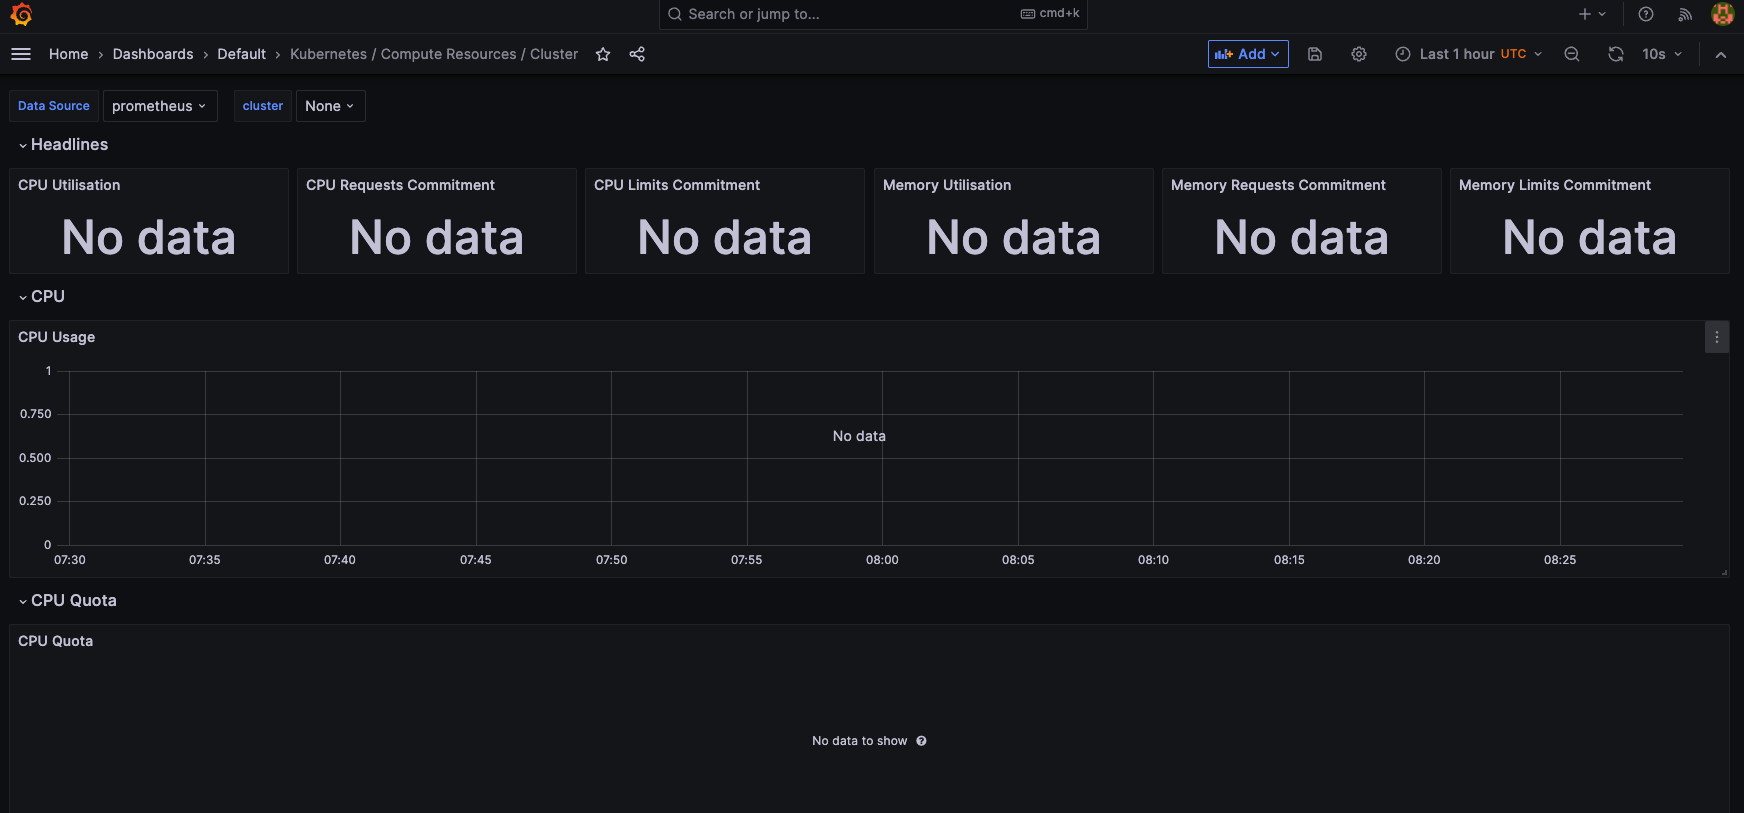Image resolution: width=1744 pixels, height=813 pixels.
Task: Click the CPU Utilisation panel title
Action: tap(69, 185)
